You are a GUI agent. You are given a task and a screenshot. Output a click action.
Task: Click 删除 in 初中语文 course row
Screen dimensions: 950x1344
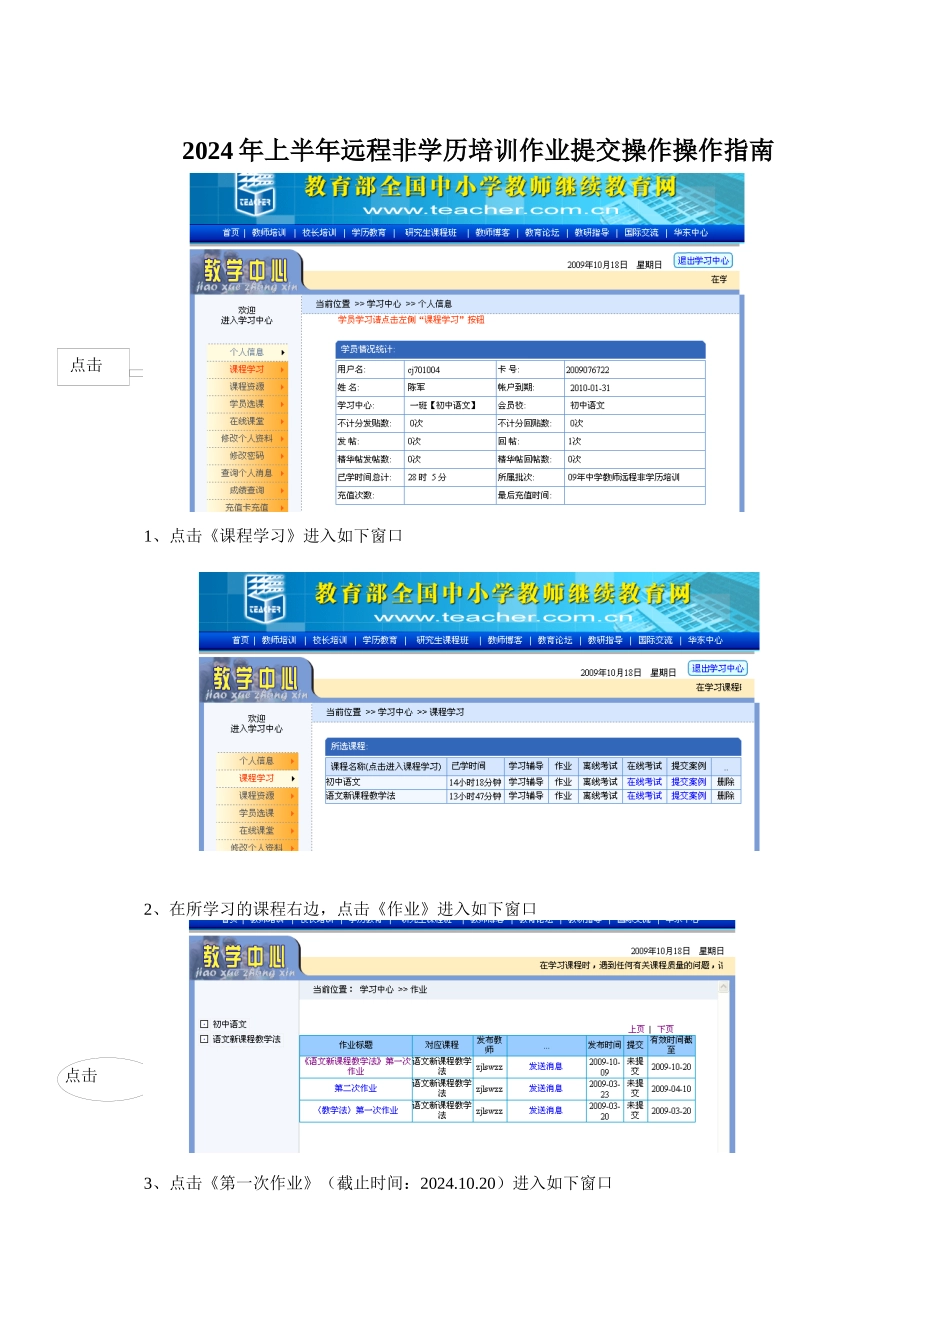726,782
